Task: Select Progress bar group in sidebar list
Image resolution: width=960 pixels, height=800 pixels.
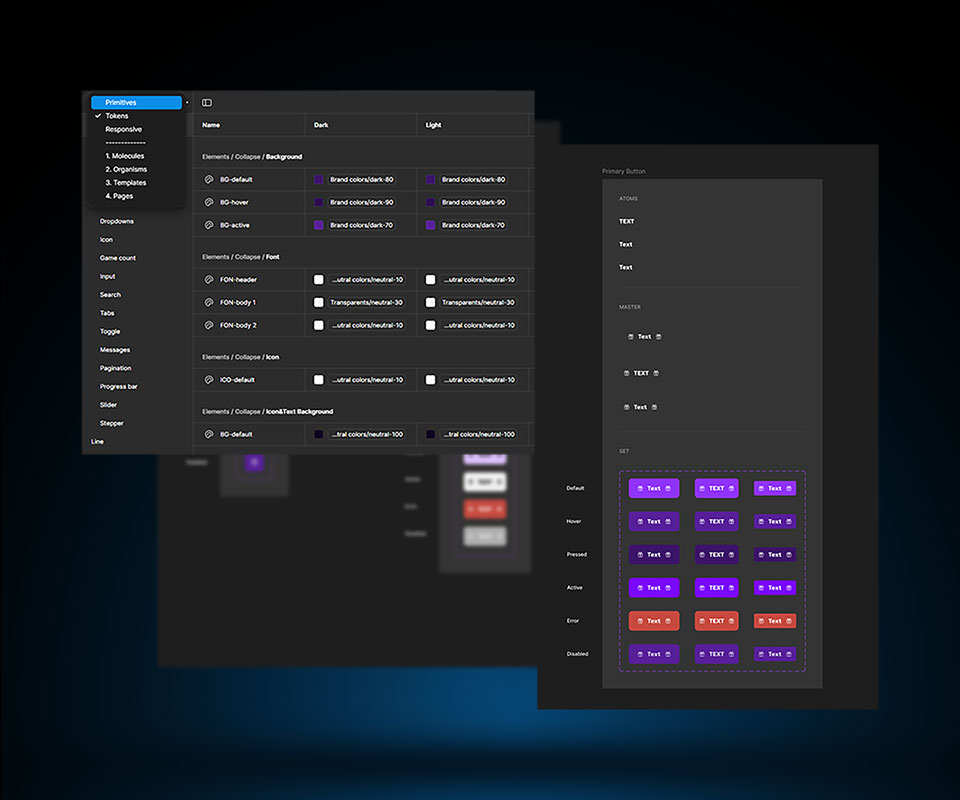Action: (118, 386)
